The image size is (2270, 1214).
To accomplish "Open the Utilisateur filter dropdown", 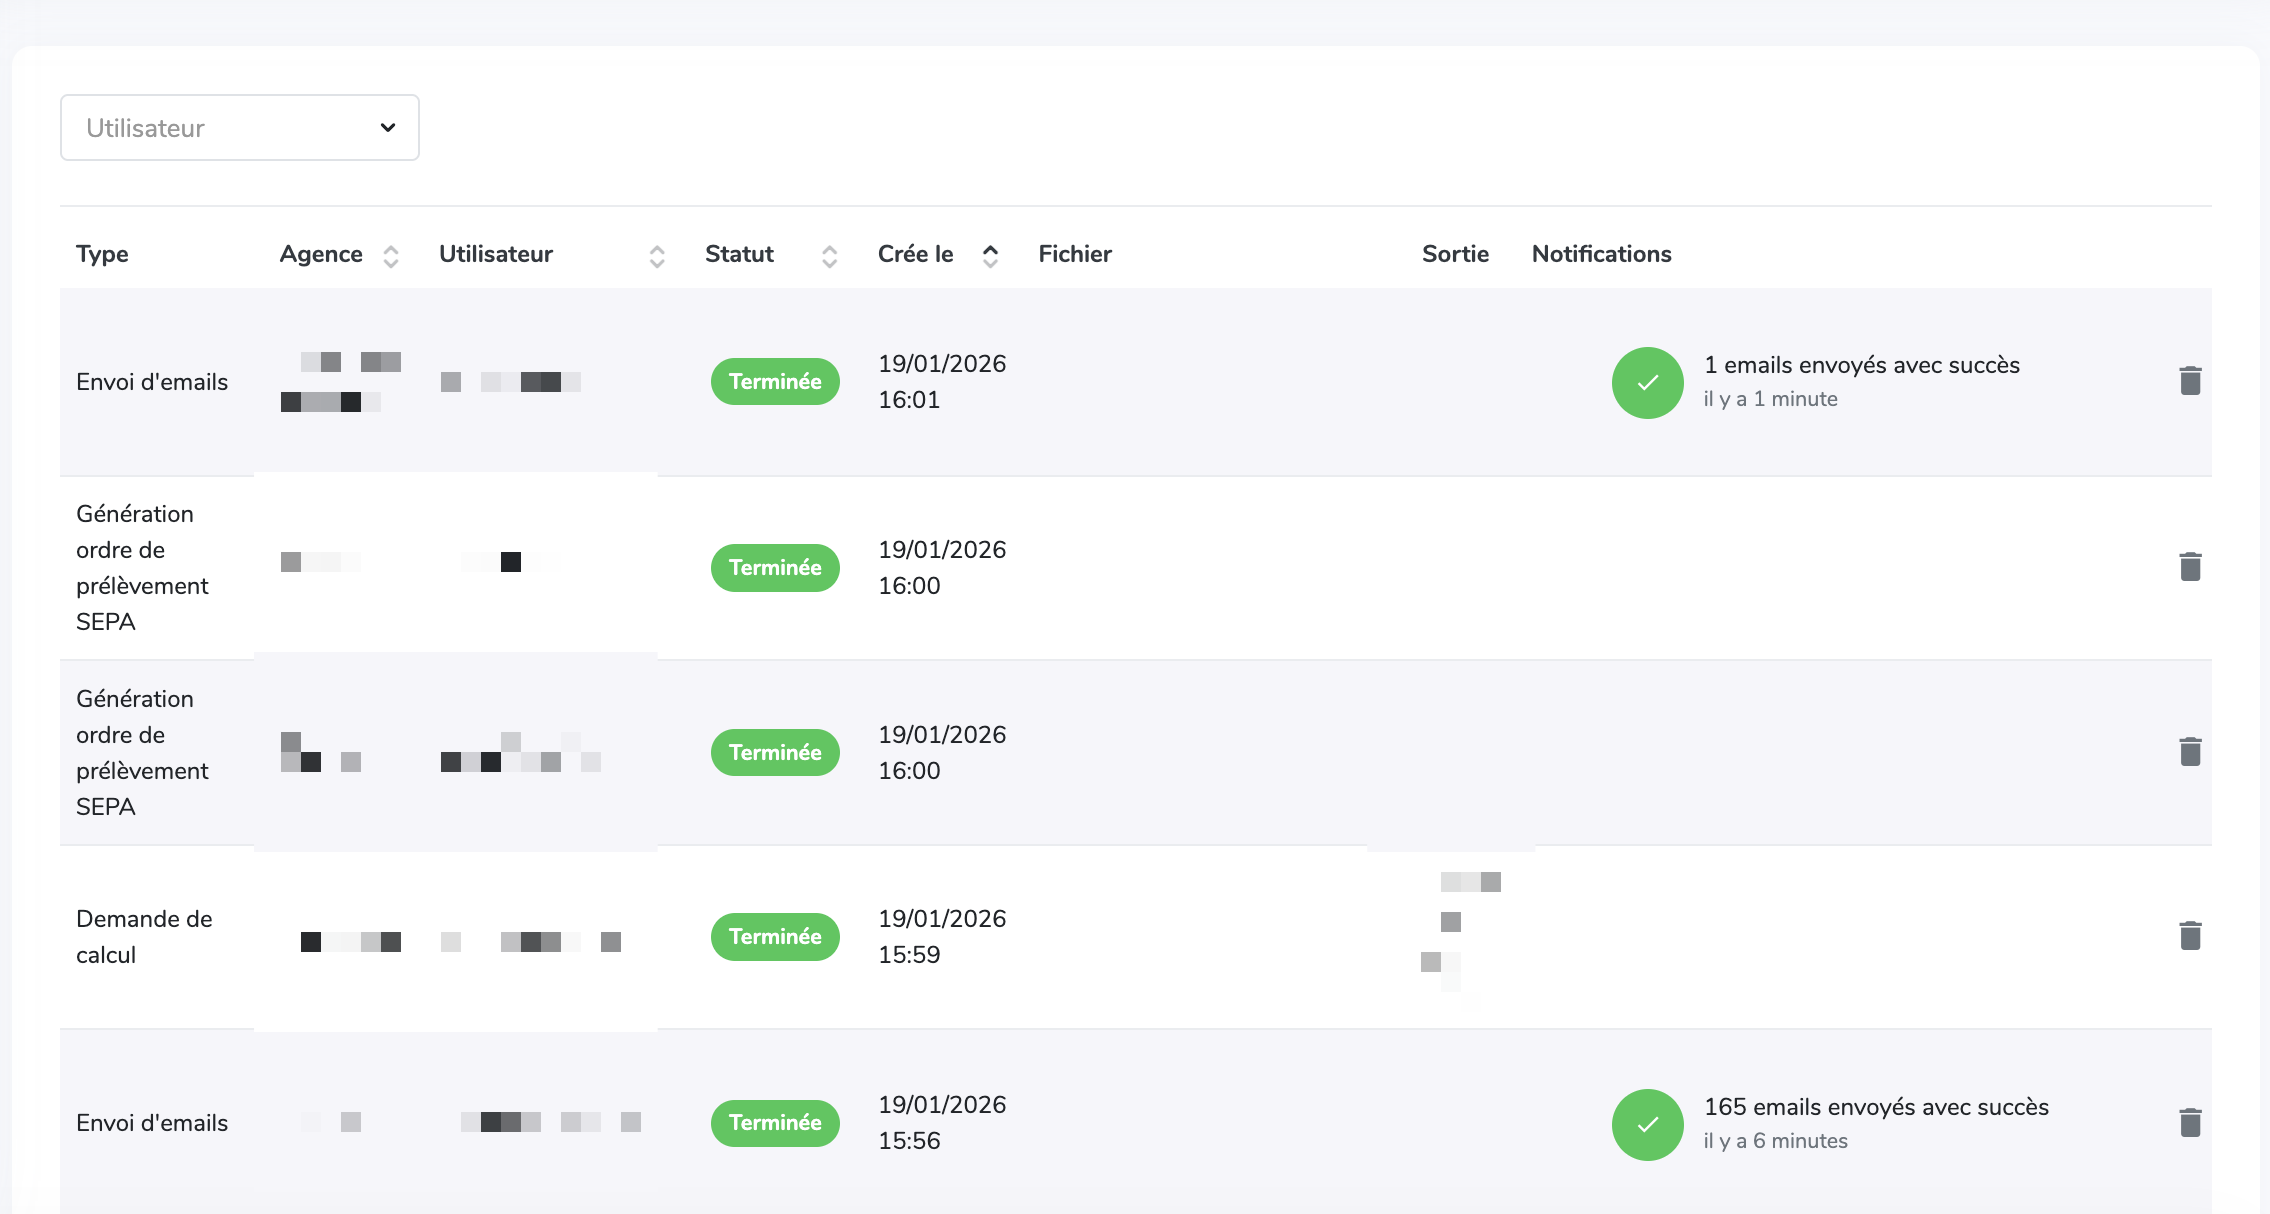I will pos(239,127).
